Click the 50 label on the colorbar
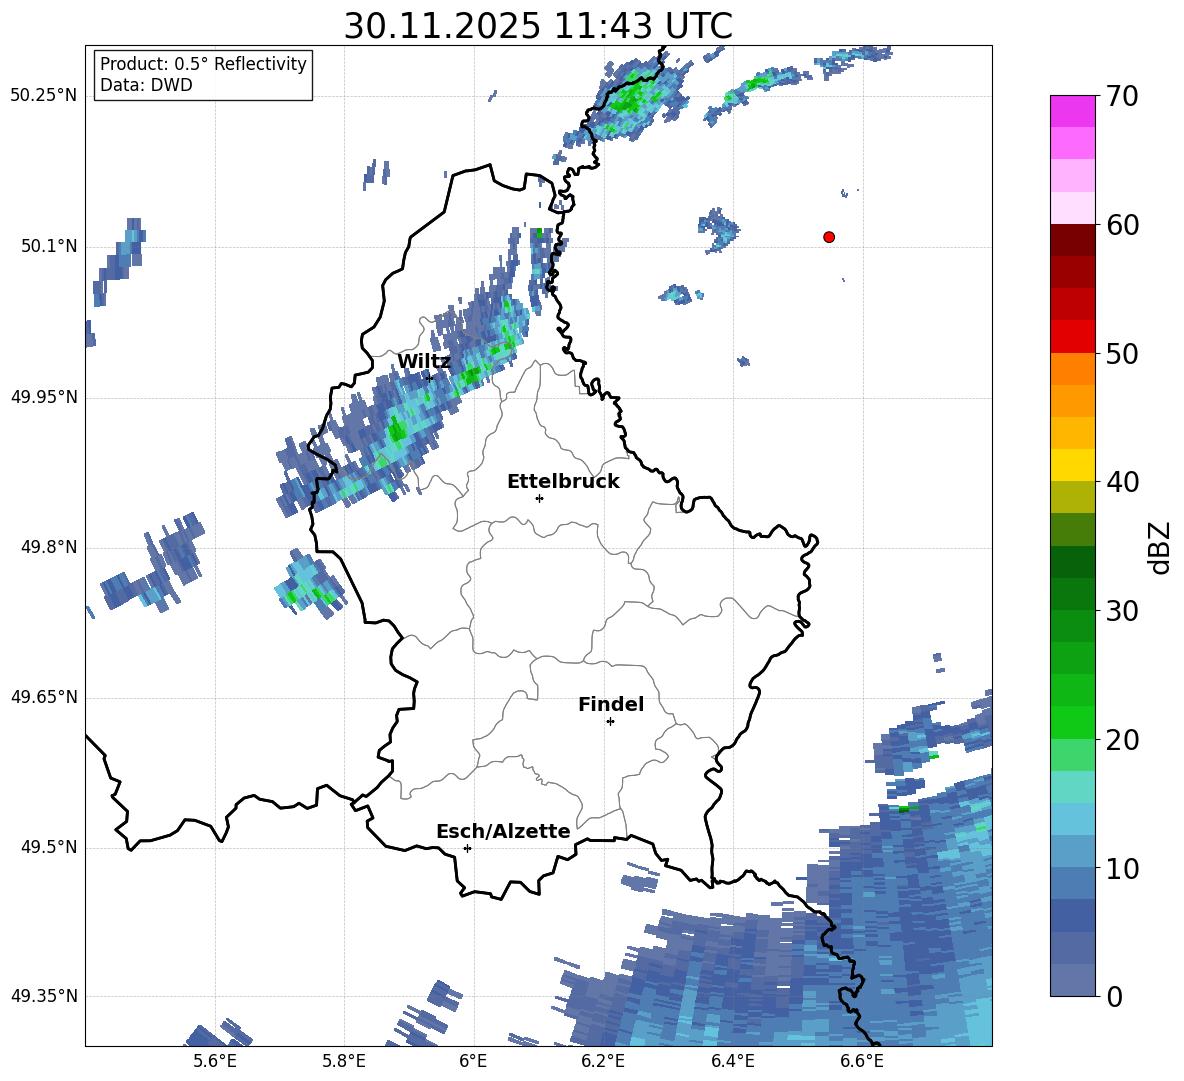 1122,354
